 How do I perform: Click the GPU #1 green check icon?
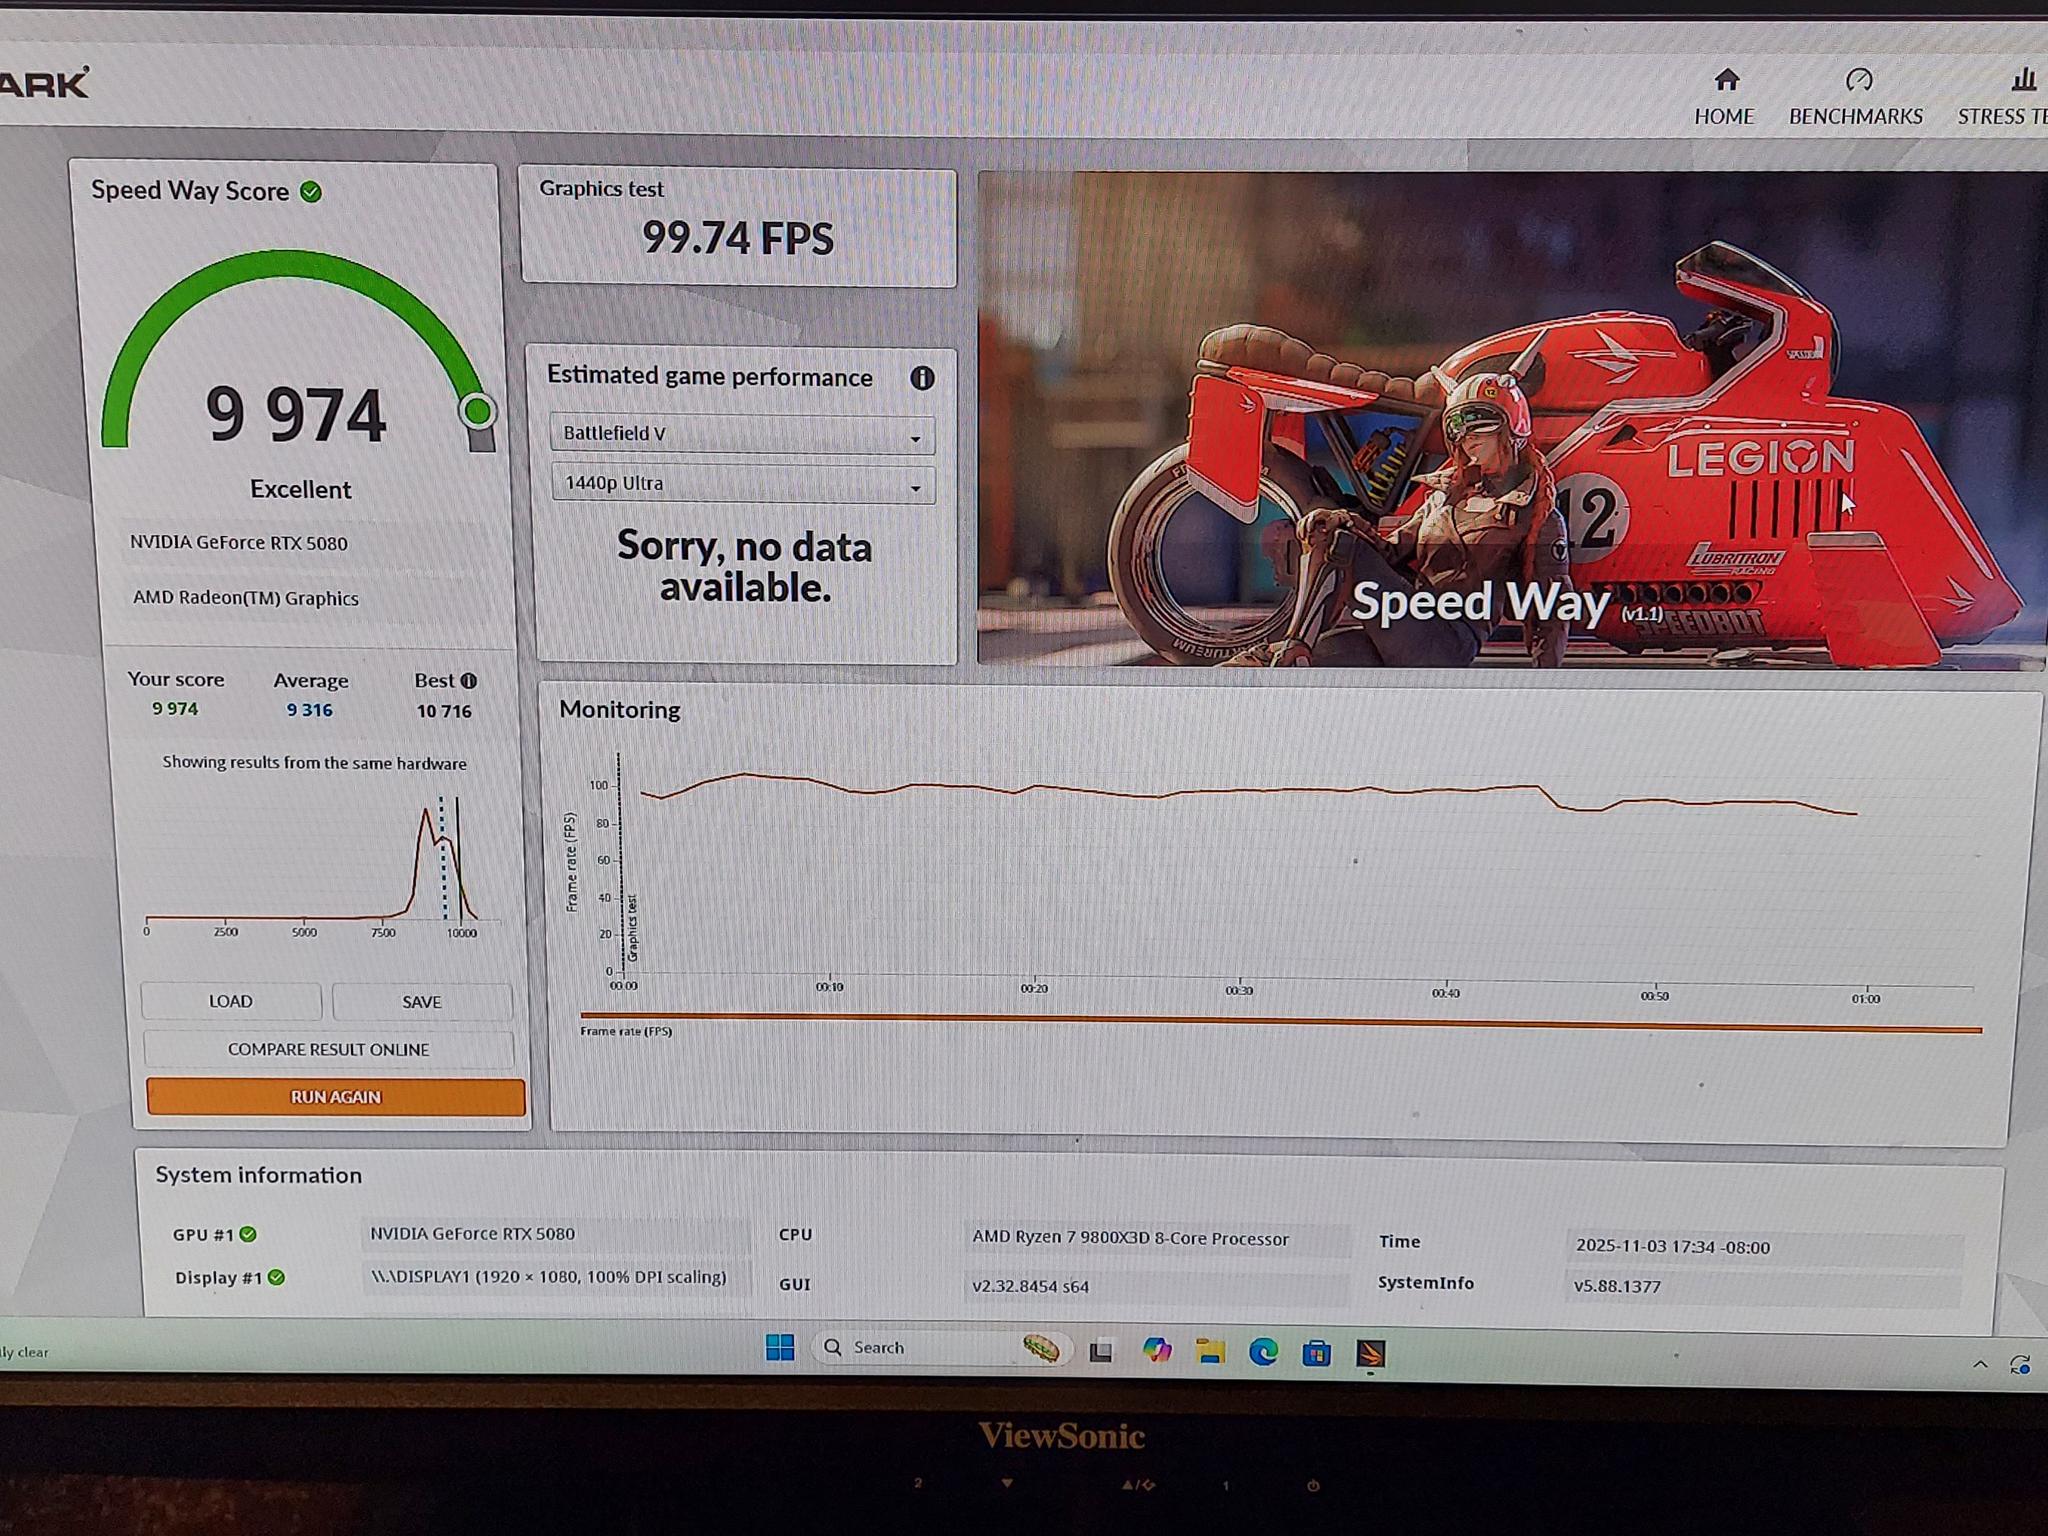click(x=248, y=1234)
